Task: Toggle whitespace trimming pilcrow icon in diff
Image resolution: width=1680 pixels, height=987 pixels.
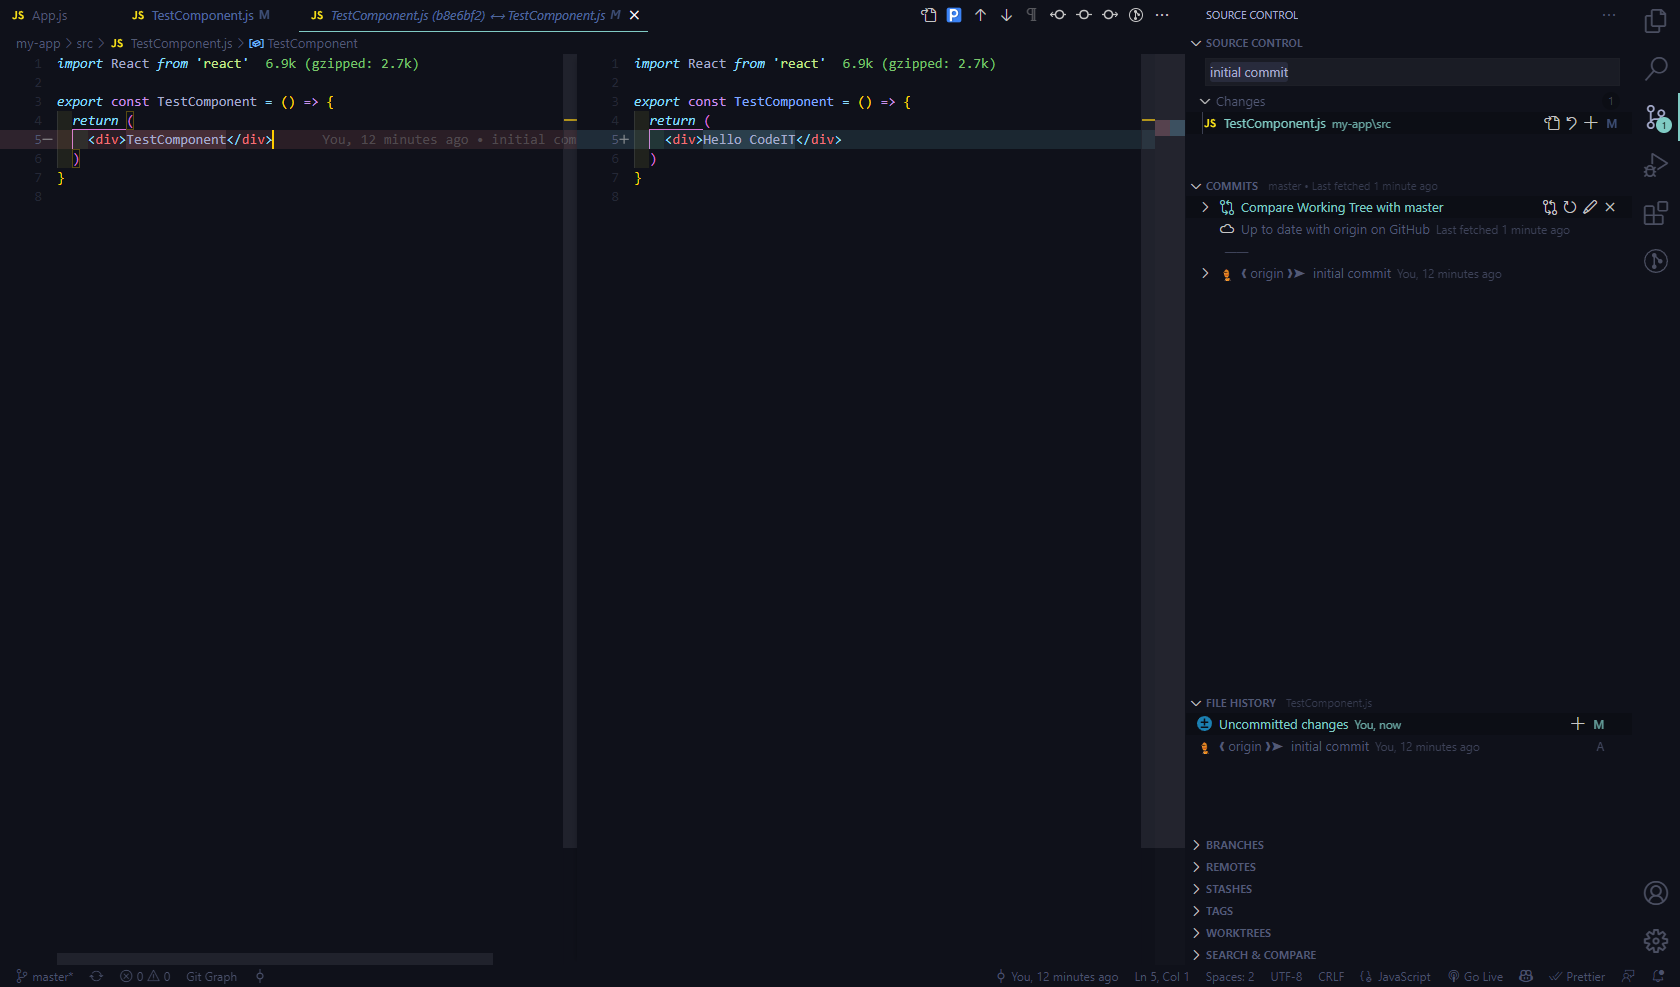Action: pos(1032,15)
